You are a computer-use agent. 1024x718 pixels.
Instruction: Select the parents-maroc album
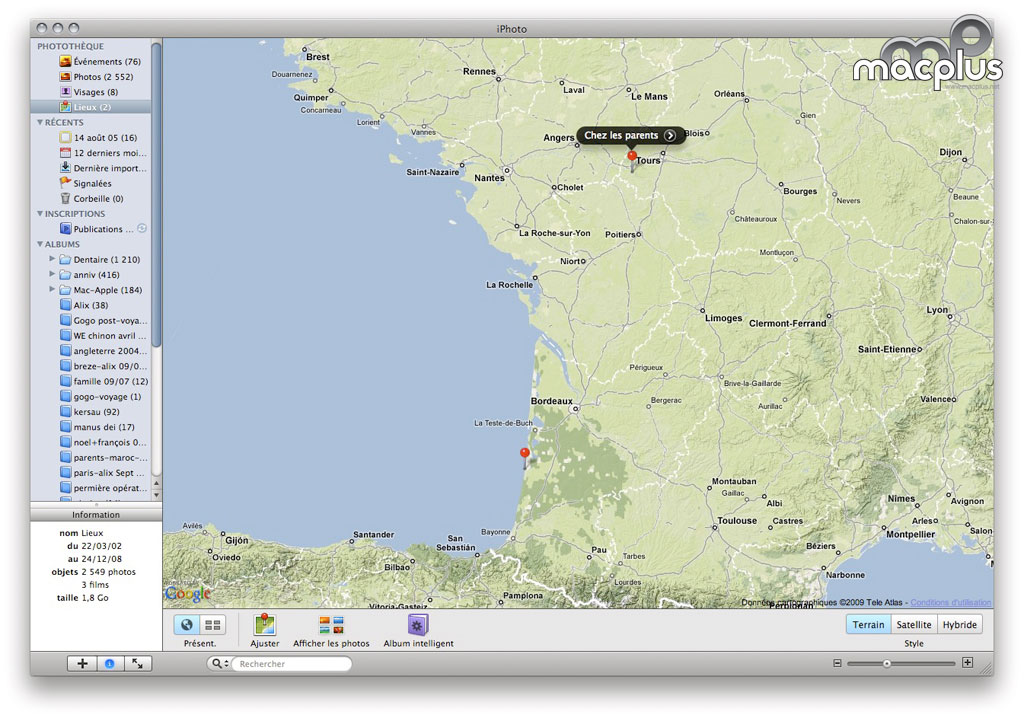point(103,458)
